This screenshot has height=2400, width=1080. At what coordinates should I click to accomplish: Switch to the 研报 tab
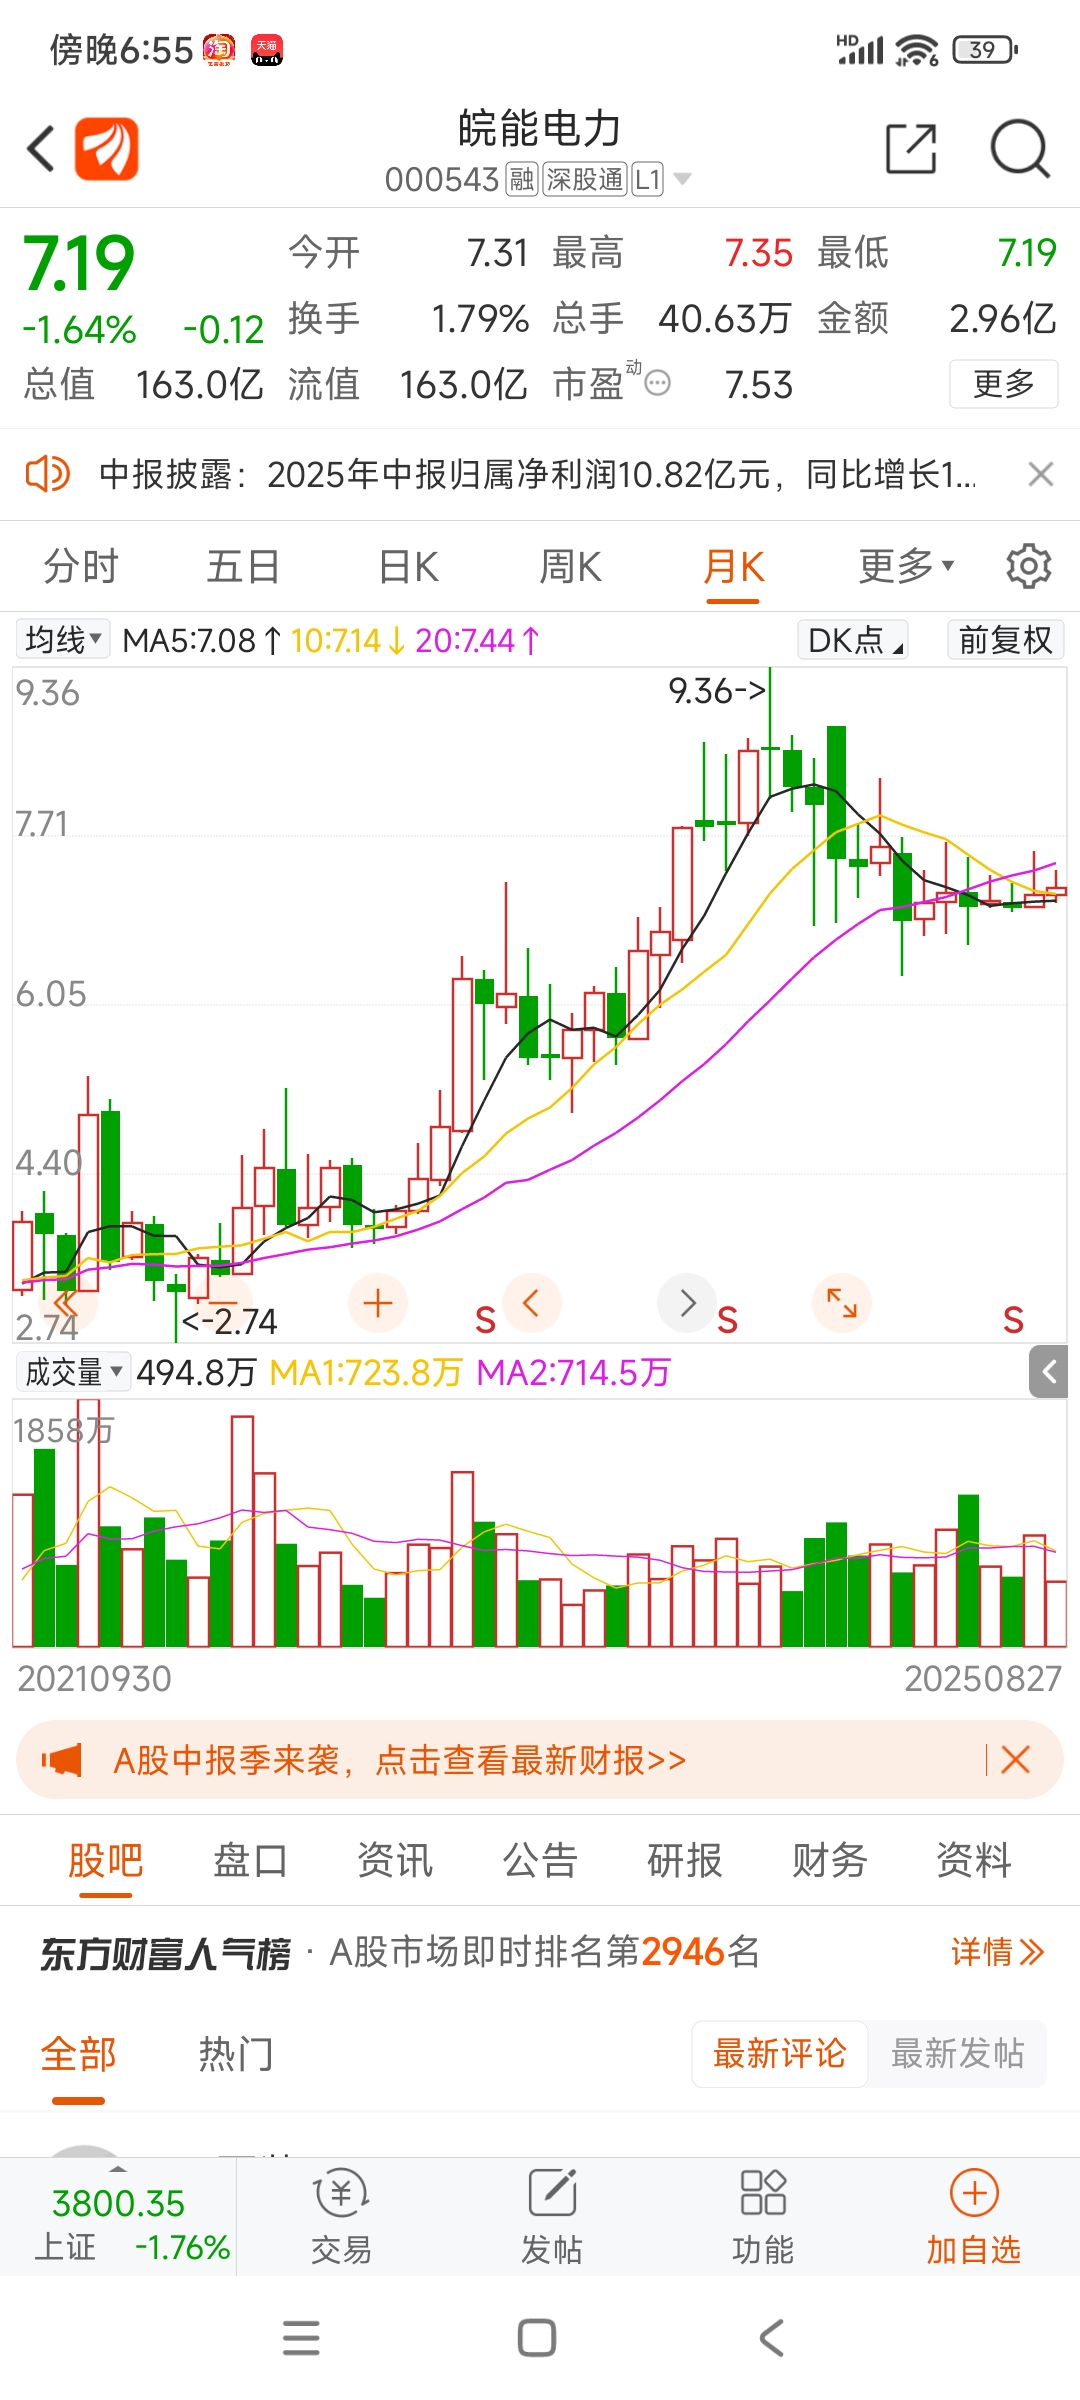tap(685, 1861)
